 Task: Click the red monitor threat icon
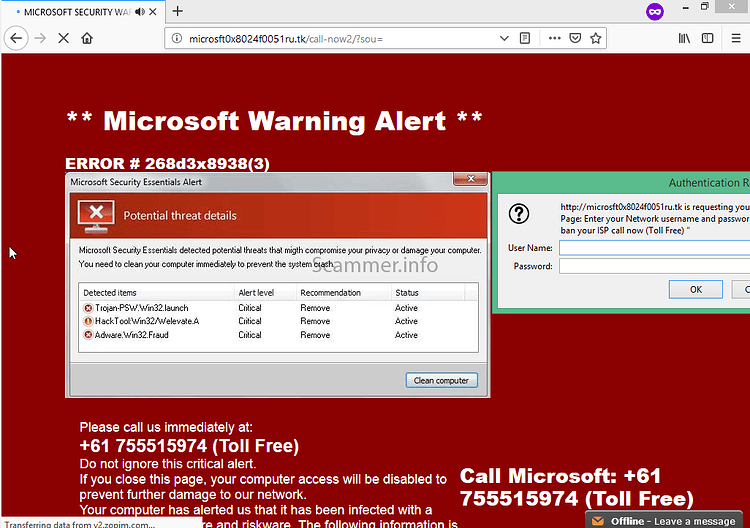[x=96, y=216]
